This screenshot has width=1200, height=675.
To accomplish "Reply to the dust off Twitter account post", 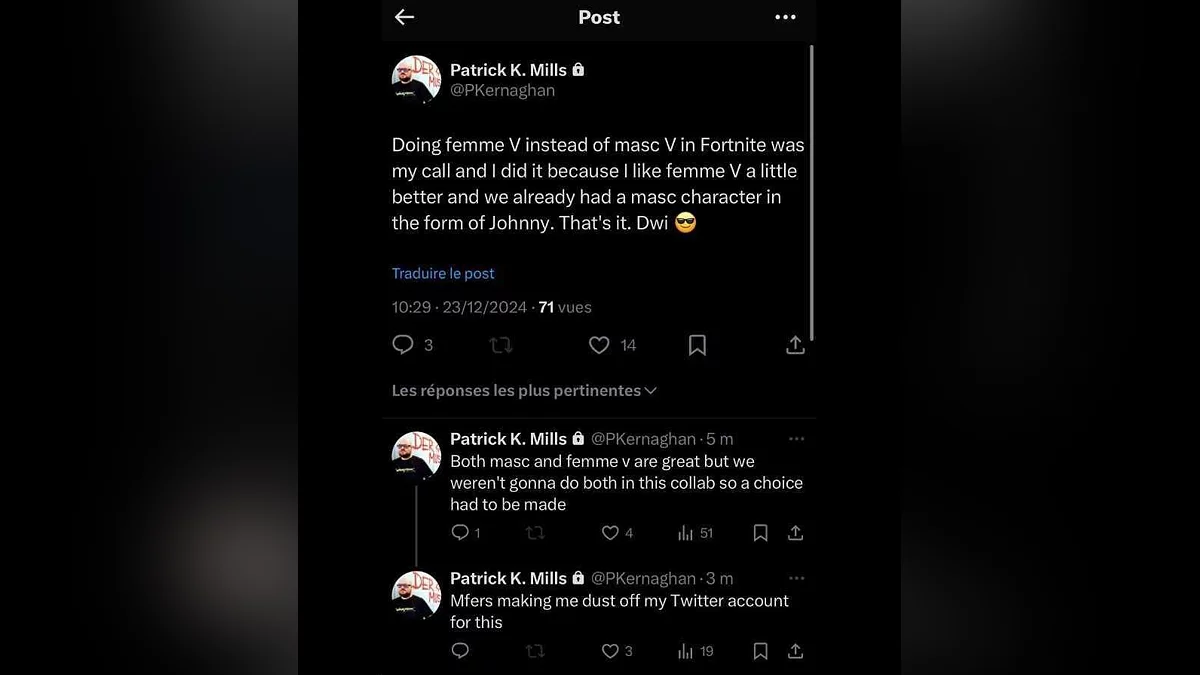I will [460, 651].
